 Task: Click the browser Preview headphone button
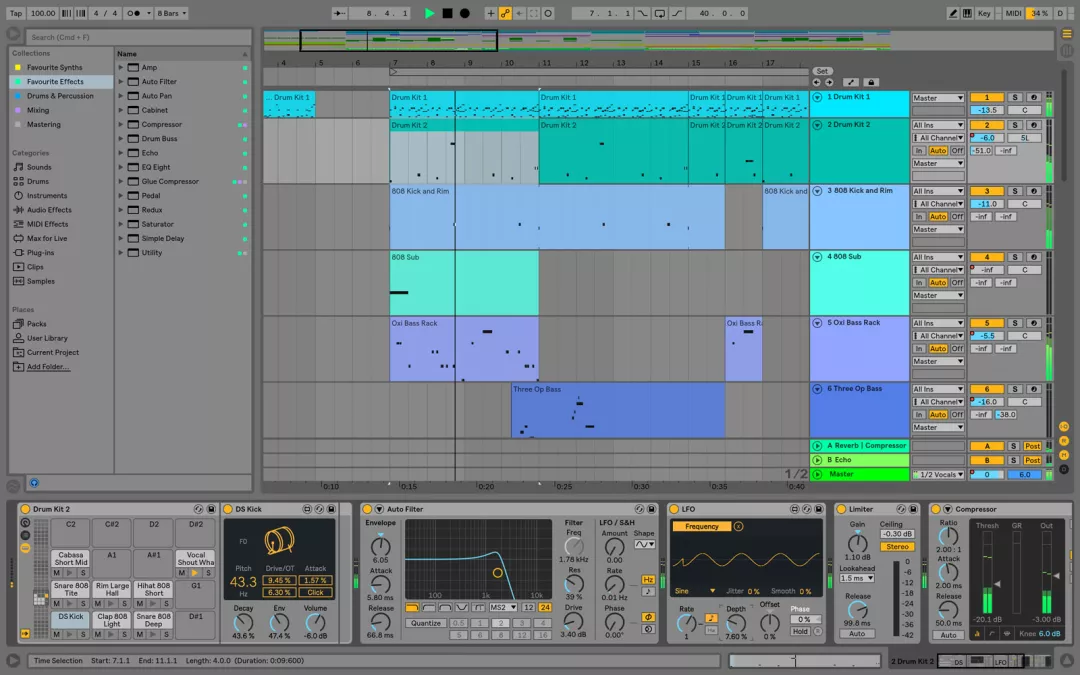(34, 483)
